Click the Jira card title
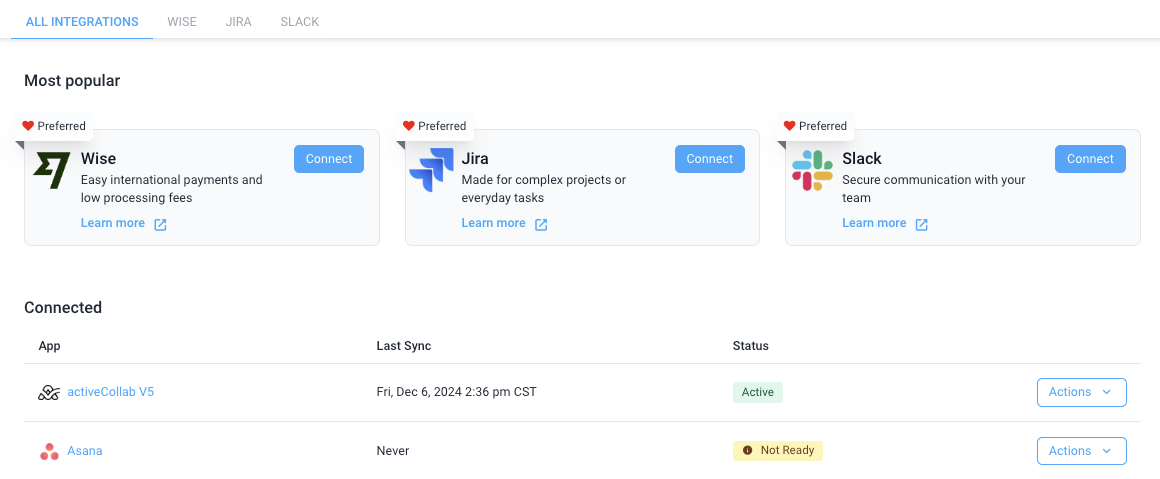The width and height of the screenshot is (1160, 479). tap(475, 158)
